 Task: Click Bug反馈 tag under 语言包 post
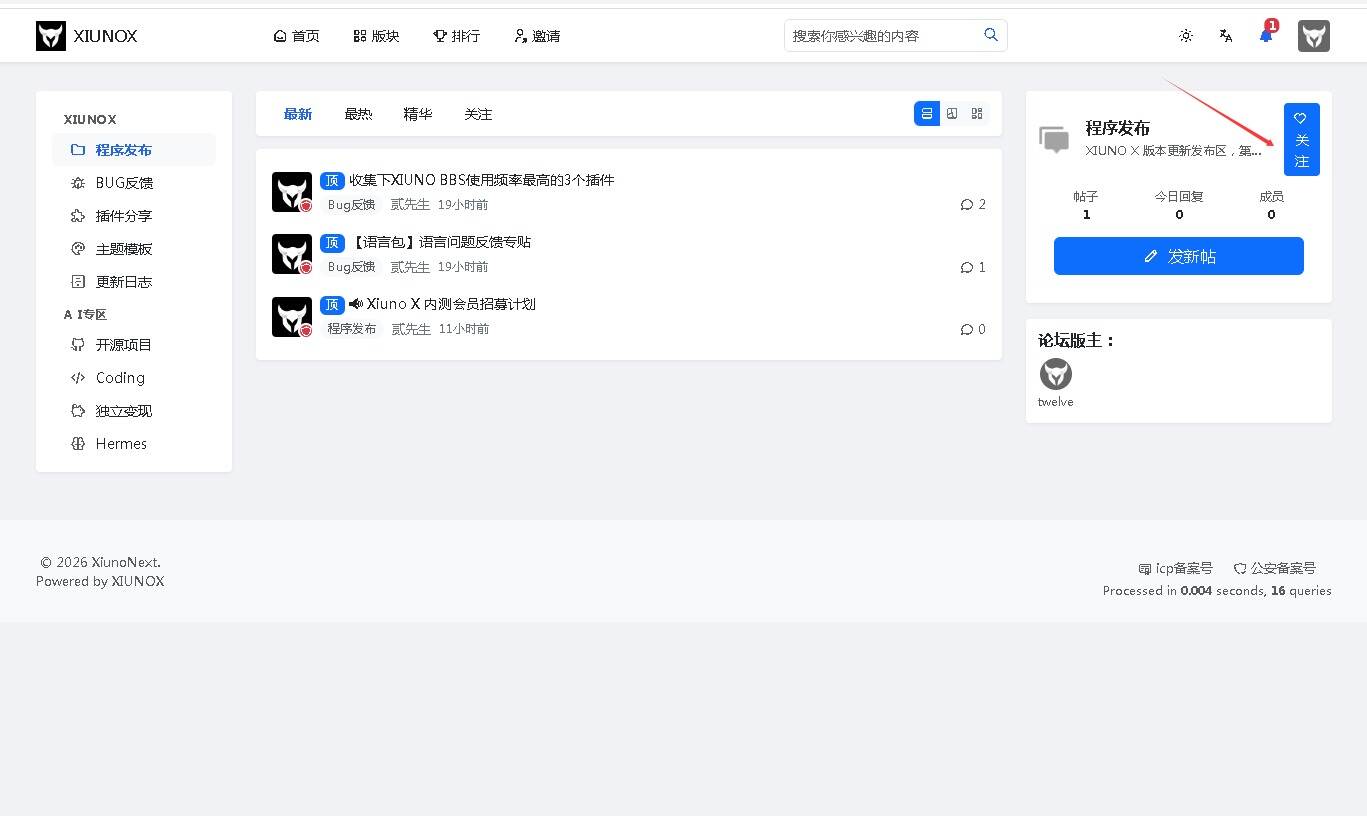pos(351,267)
